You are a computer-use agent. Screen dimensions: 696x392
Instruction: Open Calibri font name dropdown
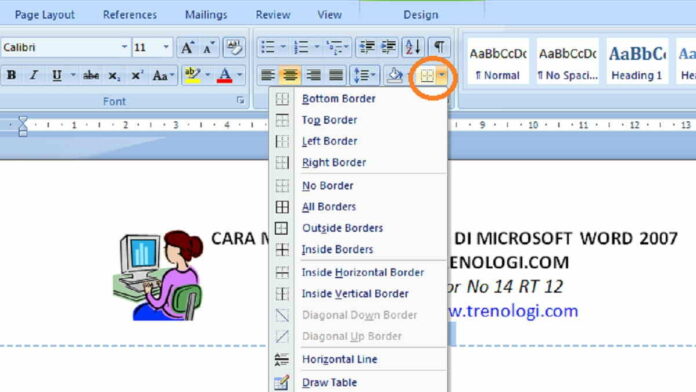pos(124,47)
